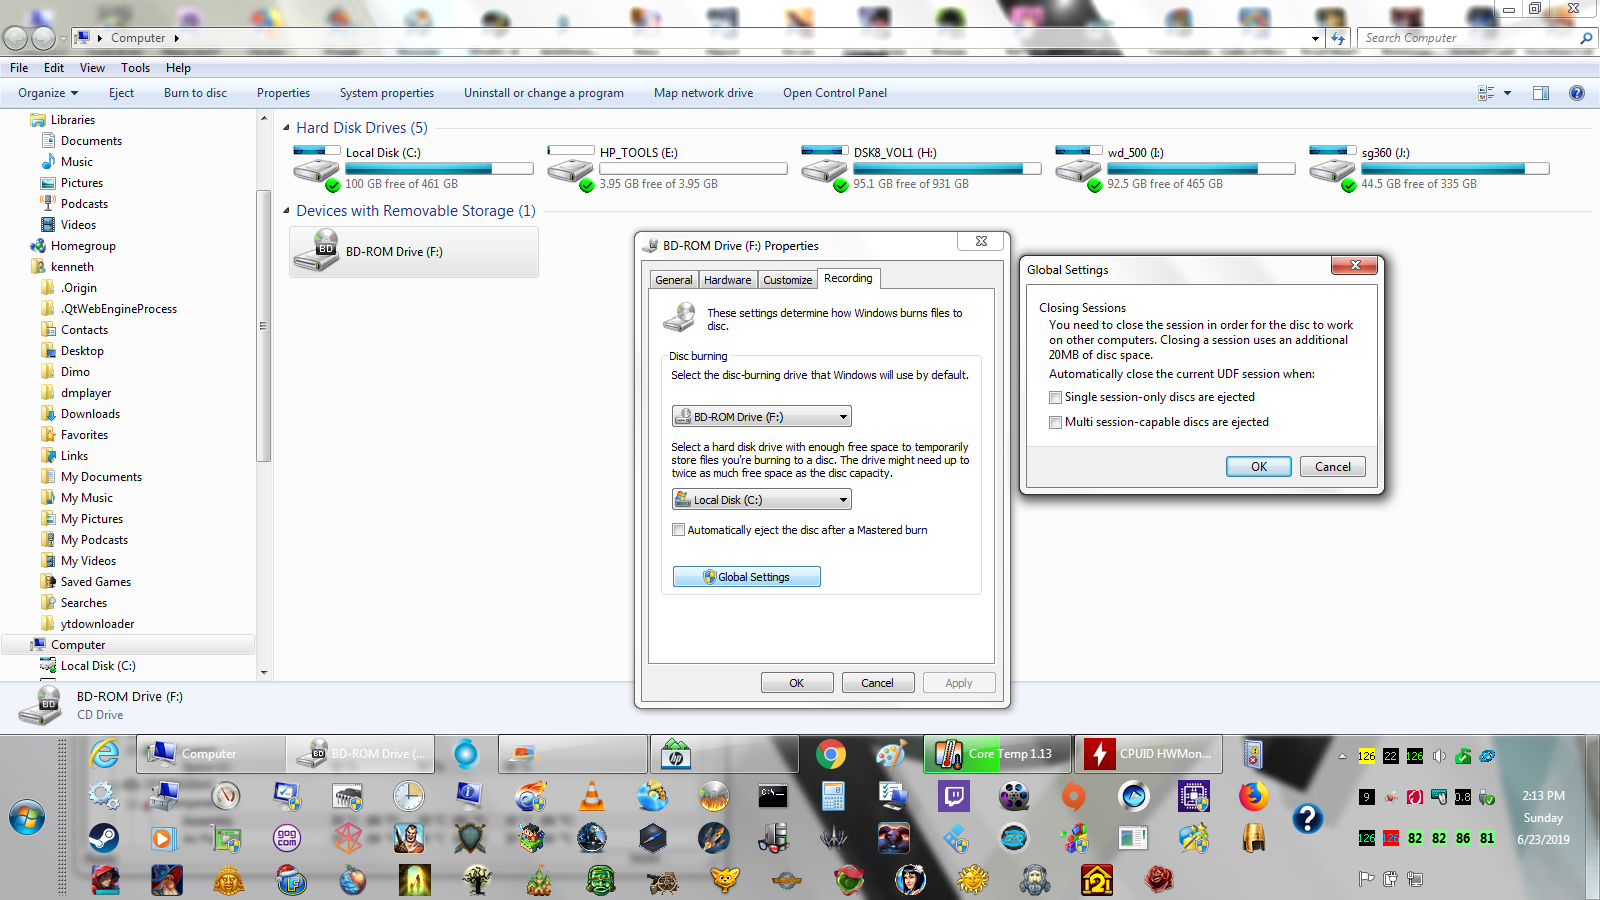Viewport: 1600px width, 900px height.
Task: Select Downloads in the navigation tree
Action: coord(90,414)
